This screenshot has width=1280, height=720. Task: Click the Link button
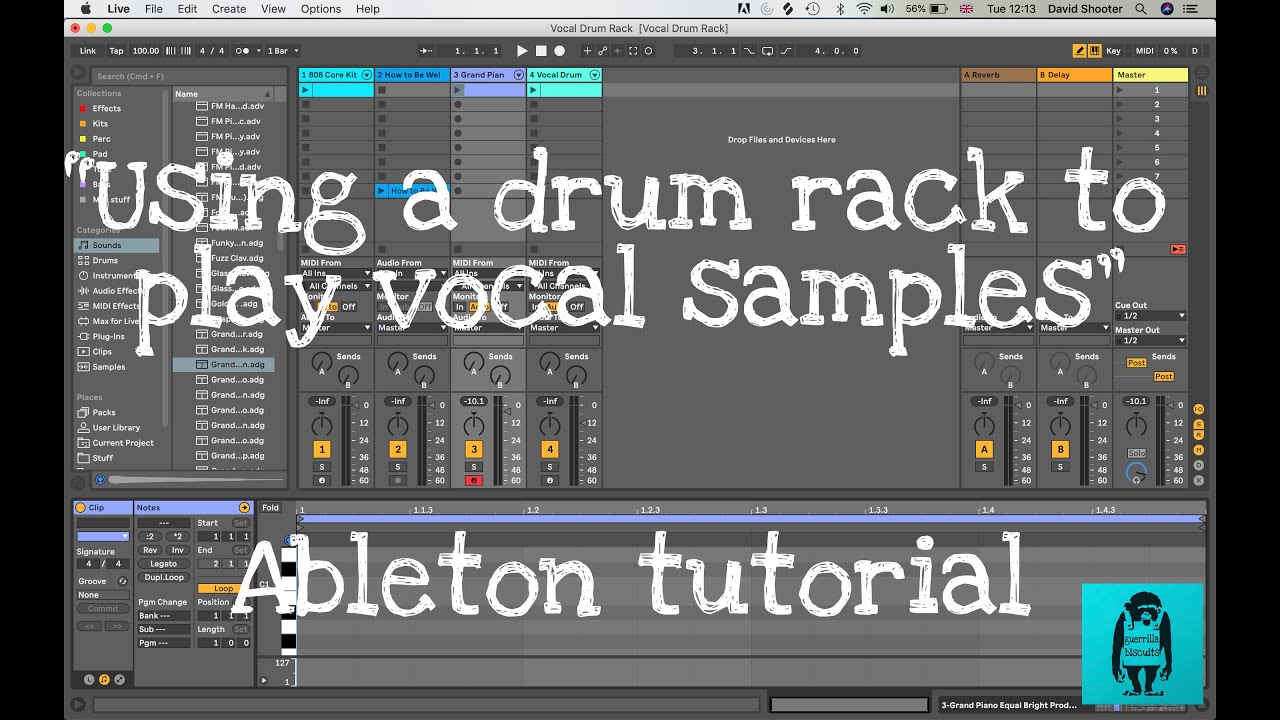click(88, 51)
